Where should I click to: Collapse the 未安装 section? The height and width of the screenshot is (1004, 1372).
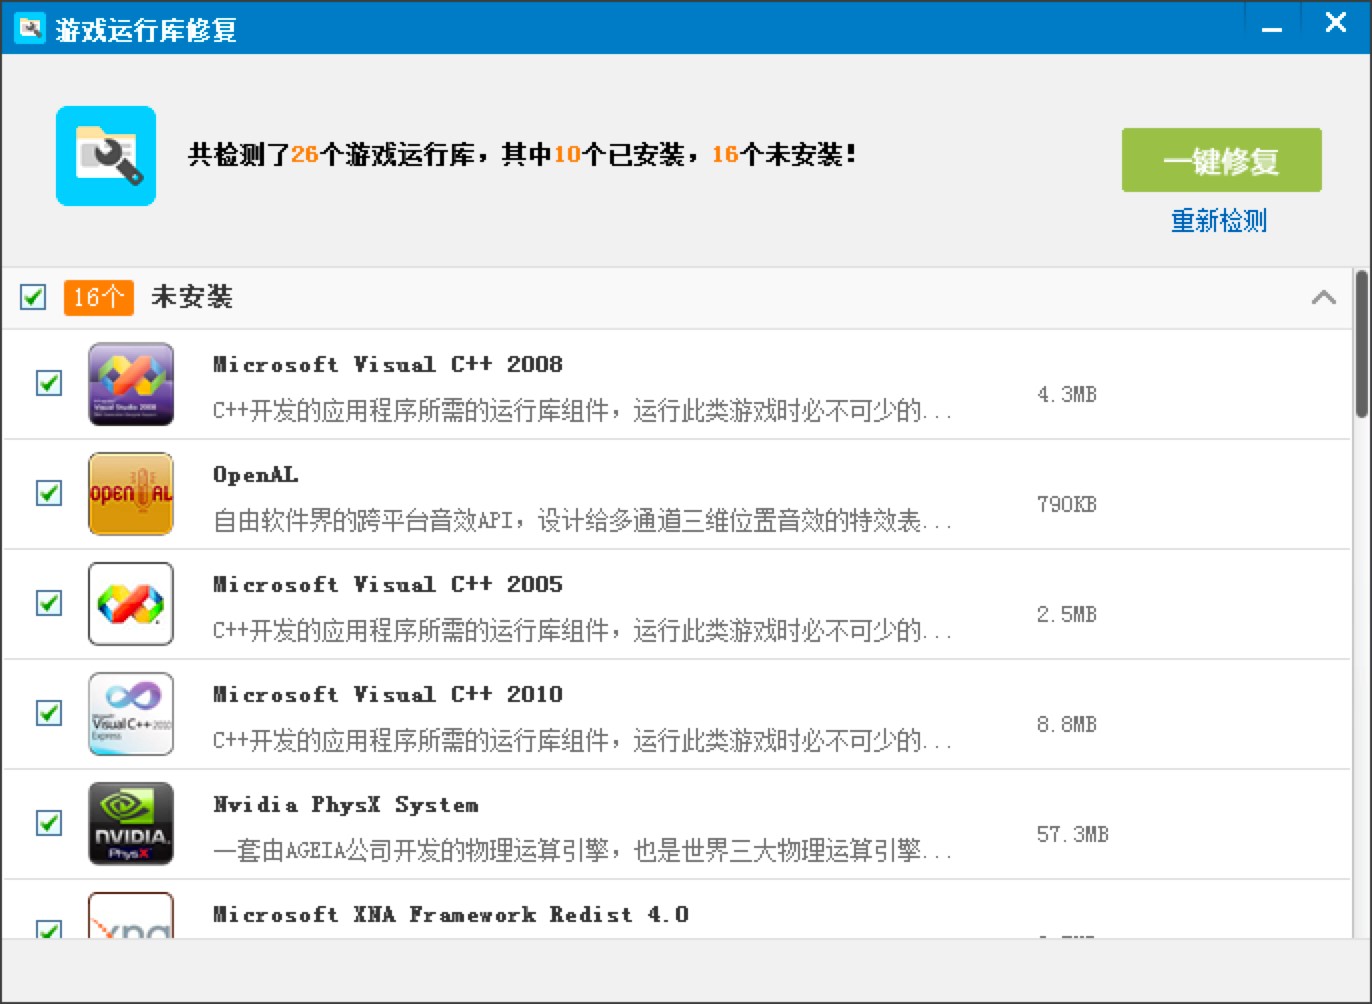coord(1323,297)
